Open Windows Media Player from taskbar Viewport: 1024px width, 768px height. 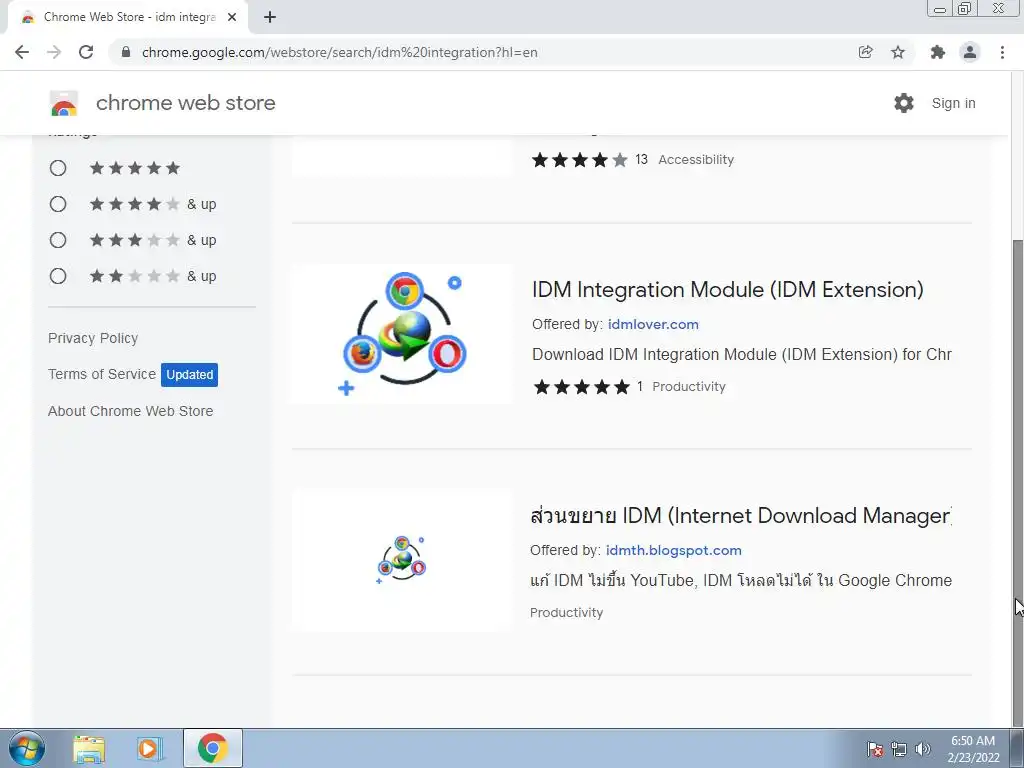(x=150, y=749)
